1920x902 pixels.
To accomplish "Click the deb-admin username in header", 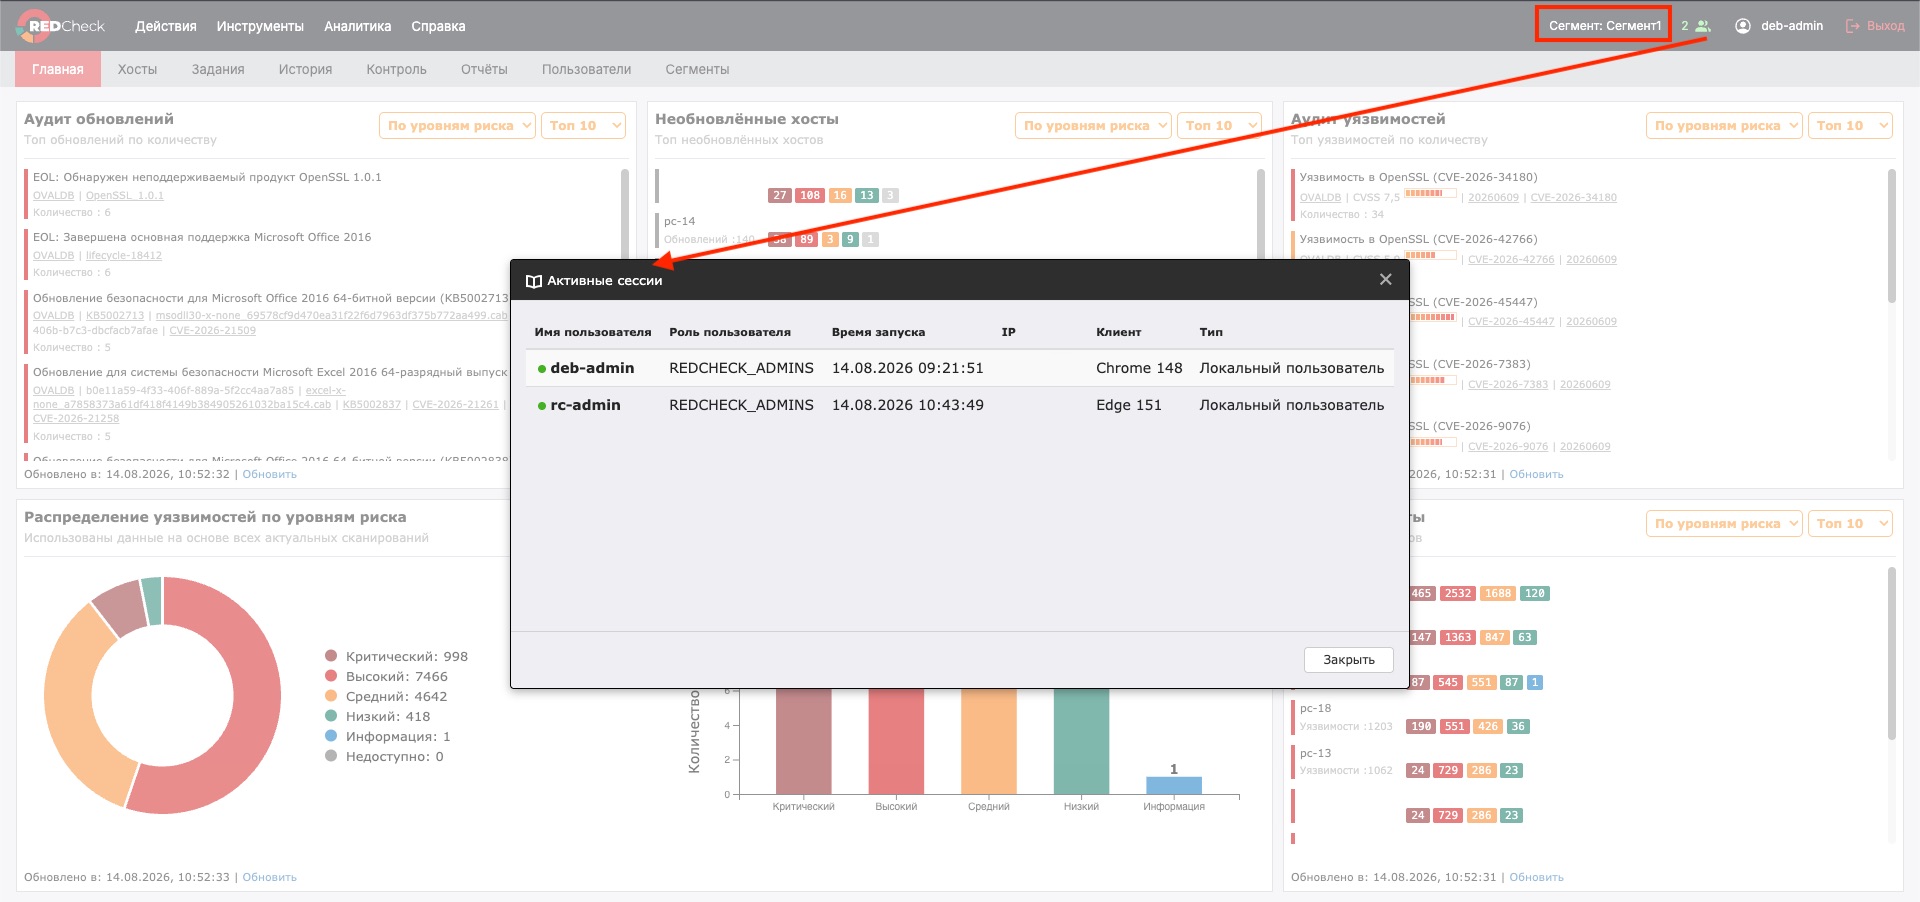I will point(1792,26).
